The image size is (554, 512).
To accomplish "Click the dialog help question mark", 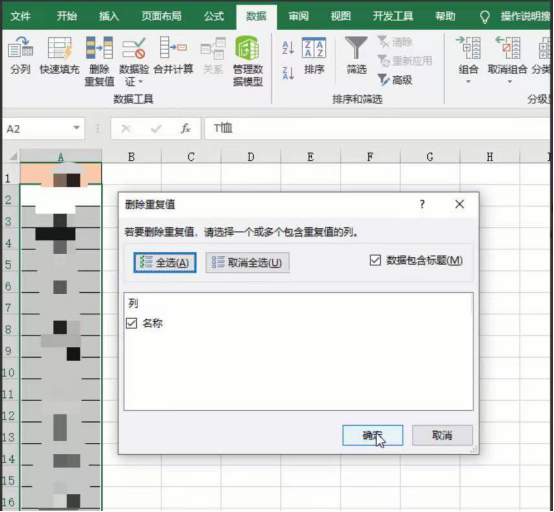I will [x=422, y=204].
